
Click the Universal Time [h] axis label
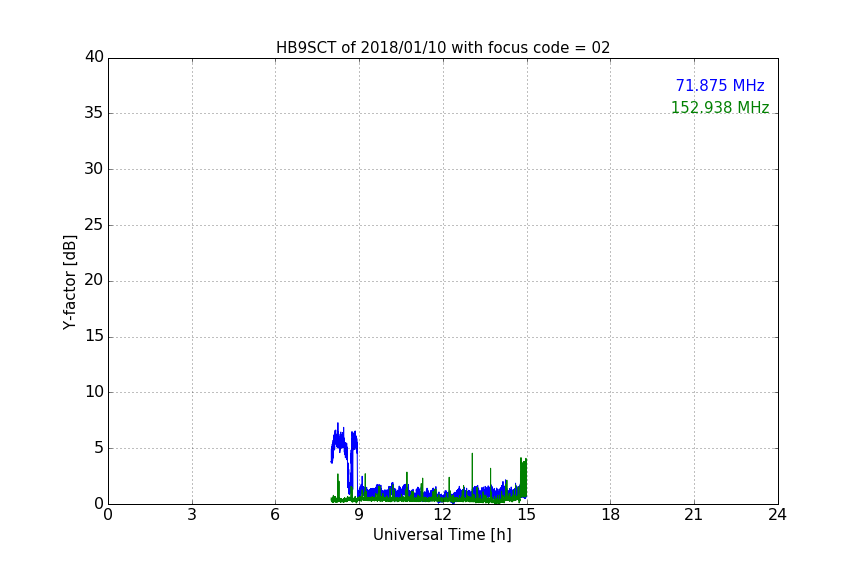click(442, 535)
